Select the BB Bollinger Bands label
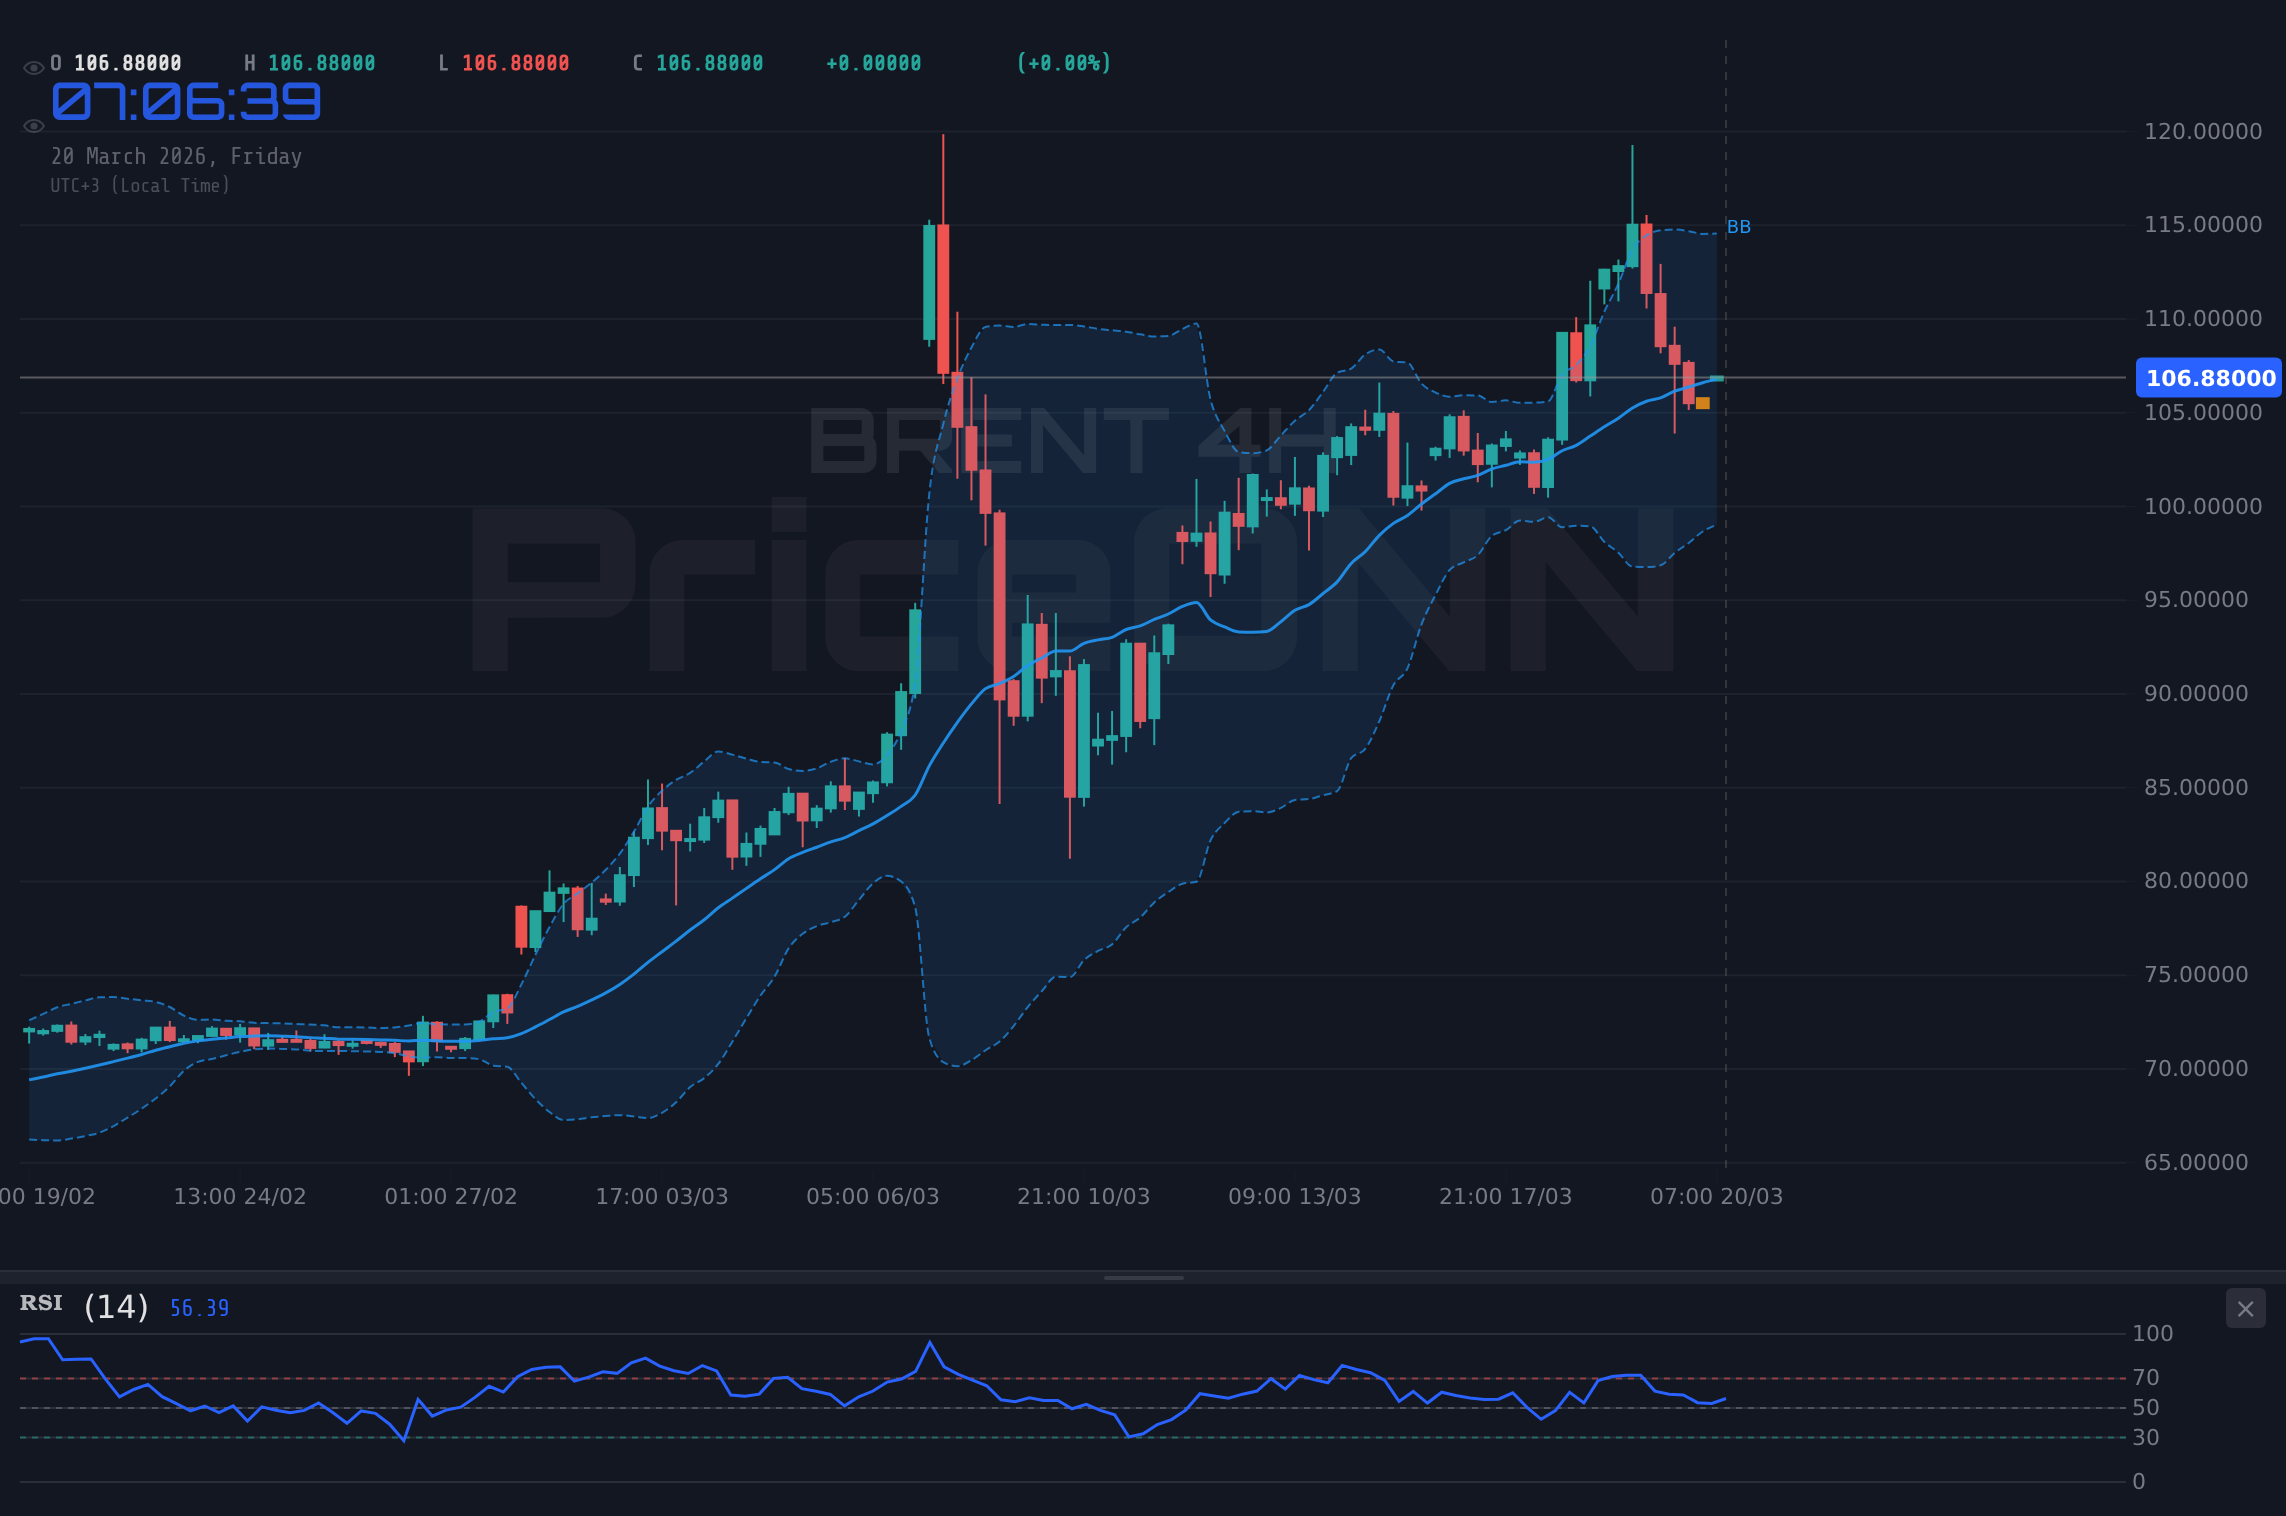Screen dimensions: 2286x1516 1738,227
